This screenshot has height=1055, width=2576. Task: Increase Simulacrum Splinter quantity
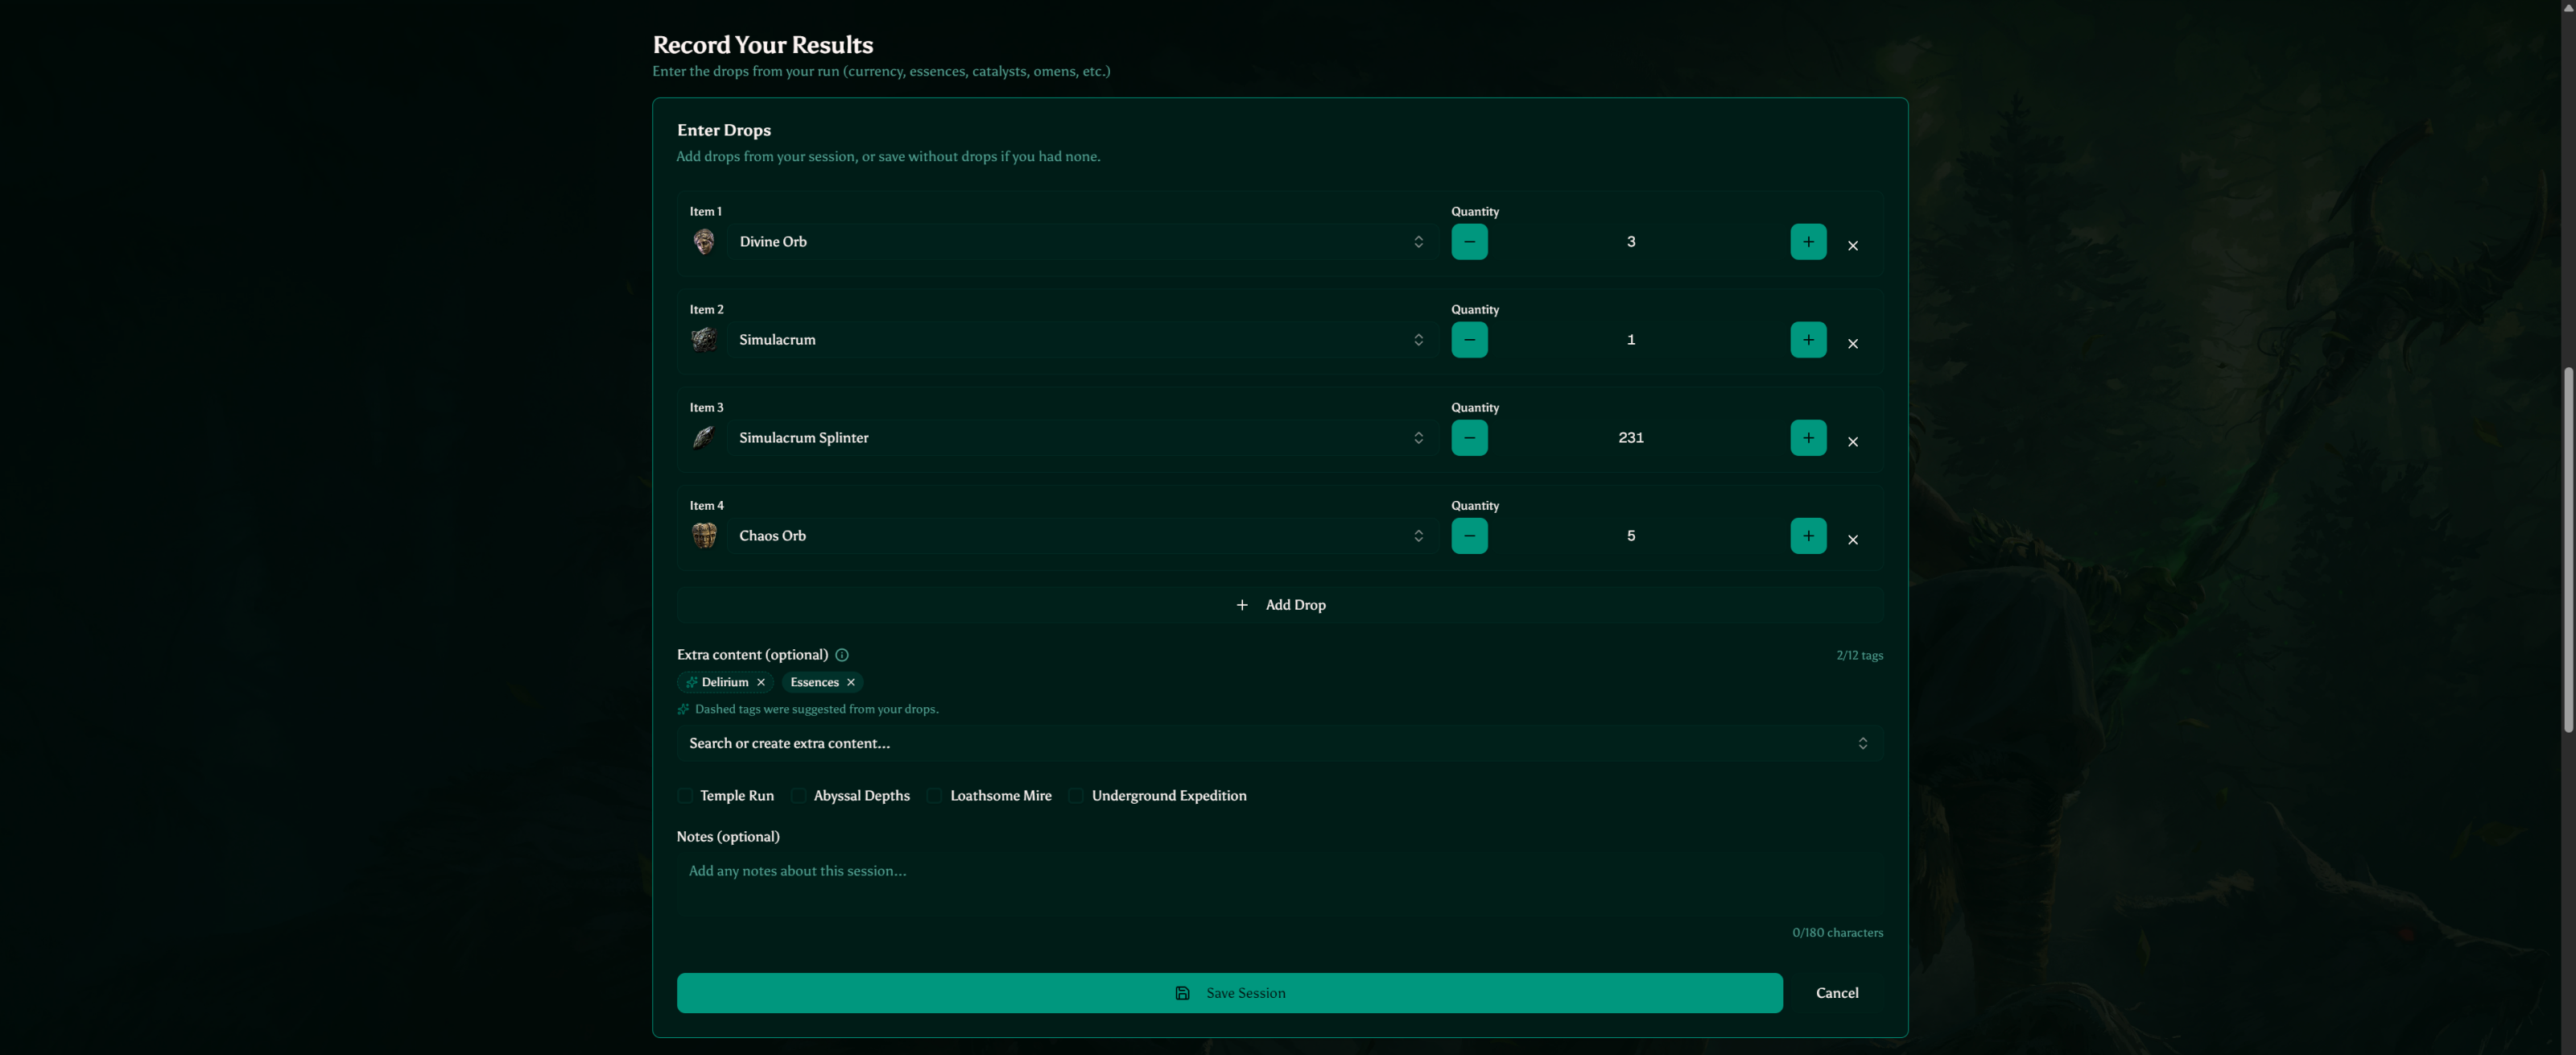1808,438
